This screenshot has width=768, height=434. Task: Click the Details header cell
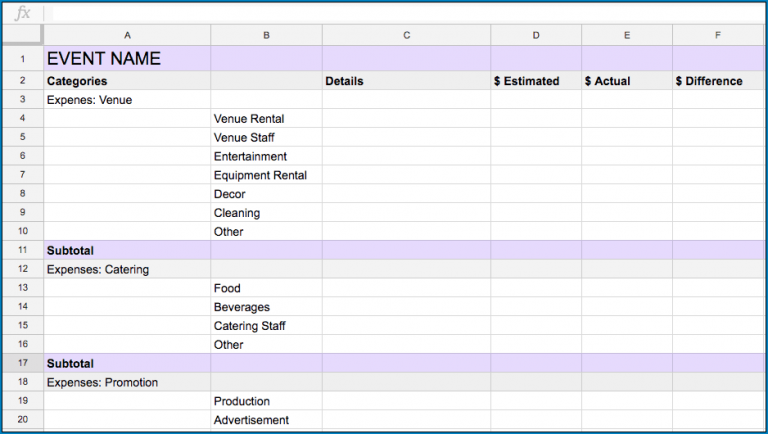tap(406, 81)
